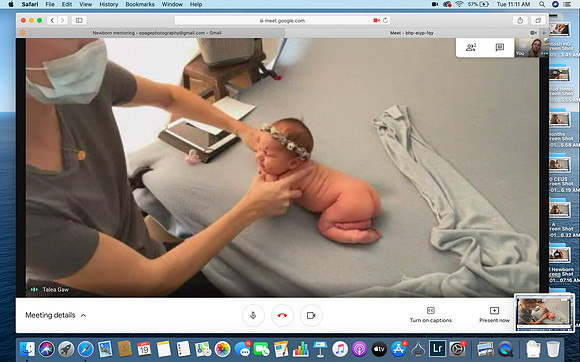Image resolution: width=580 pixels, height=362 pixels.
Task: Turn on captions
Action: click(x=431, y=315)
